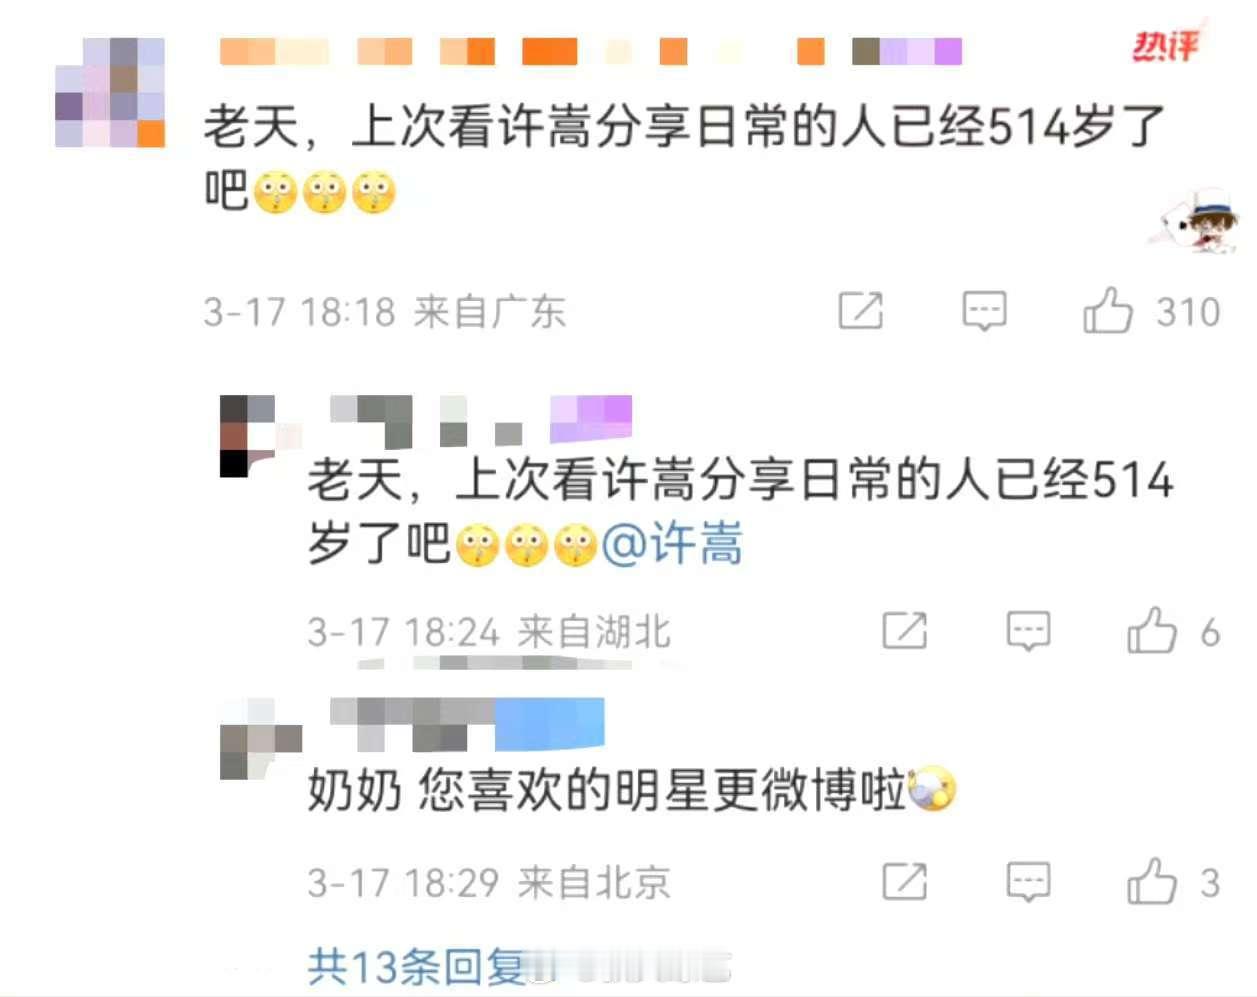The image size is (1257, 997).
Task: Reply to the comment from Hubei
Action: (x=1028, y=632)
